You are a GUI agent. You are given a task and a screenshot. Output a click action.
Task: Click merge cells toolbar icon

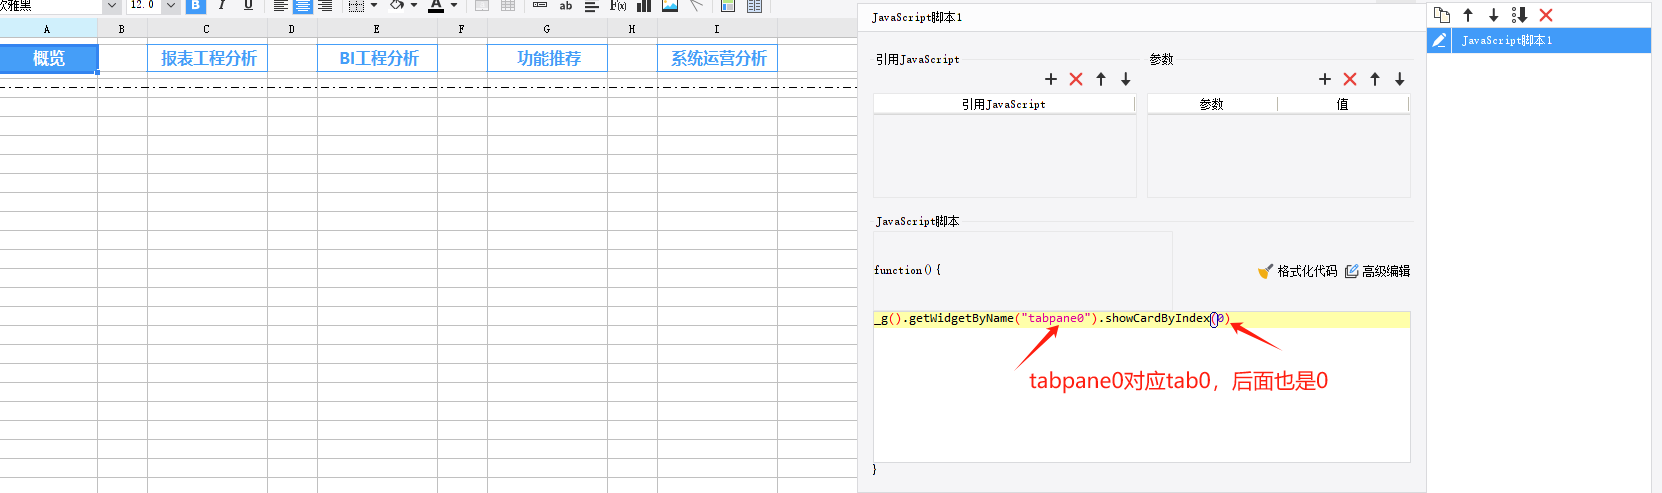[x=482, y=5]
